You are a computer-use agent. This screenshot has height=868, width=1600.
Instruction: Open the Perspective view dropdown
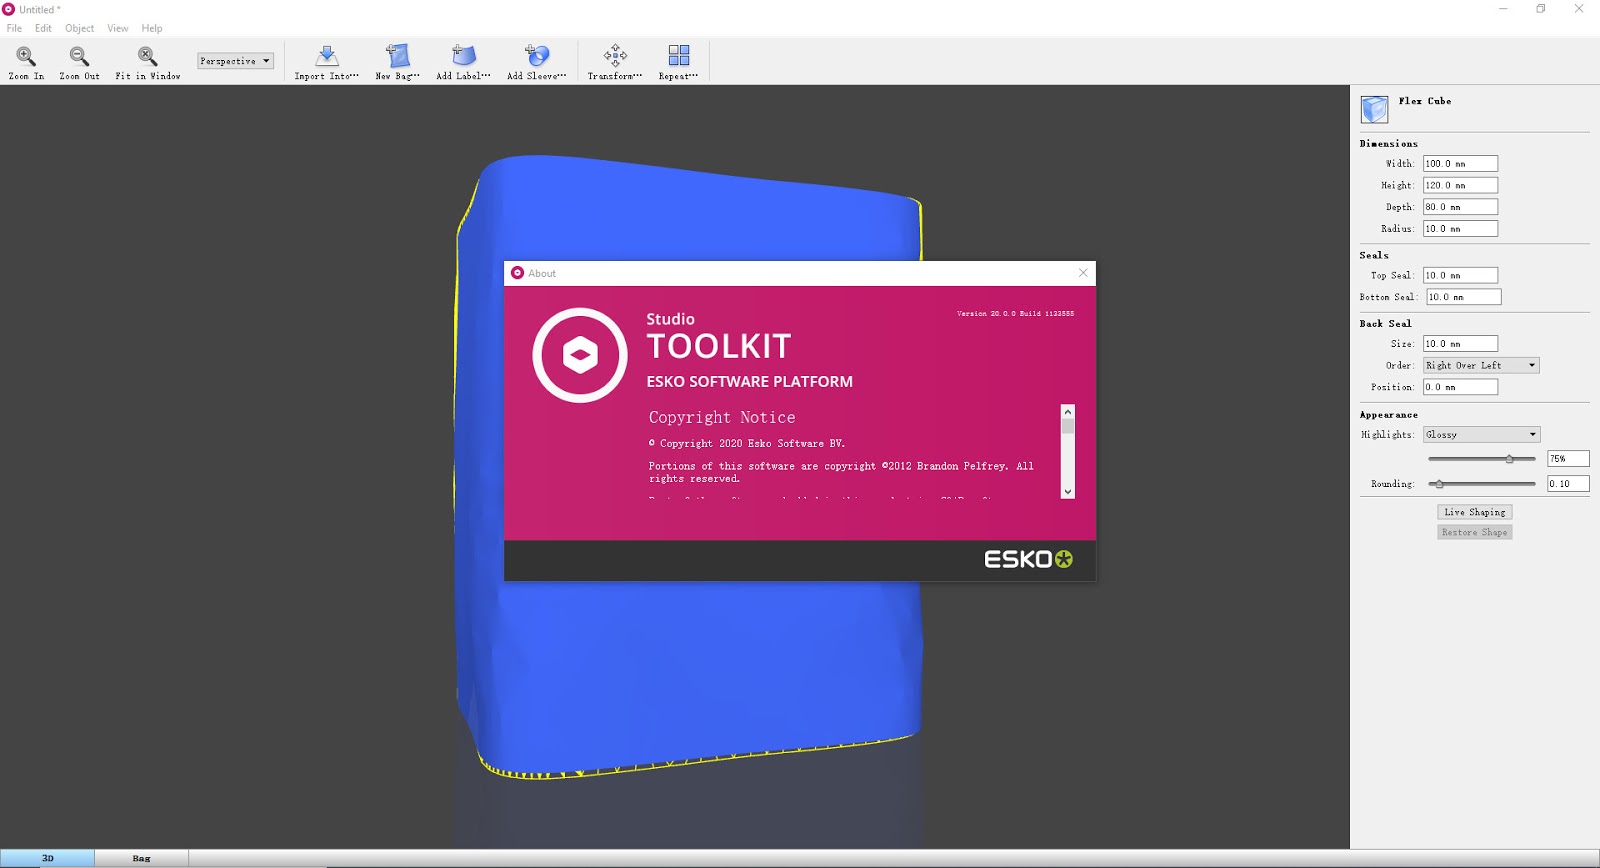[235, 61]
